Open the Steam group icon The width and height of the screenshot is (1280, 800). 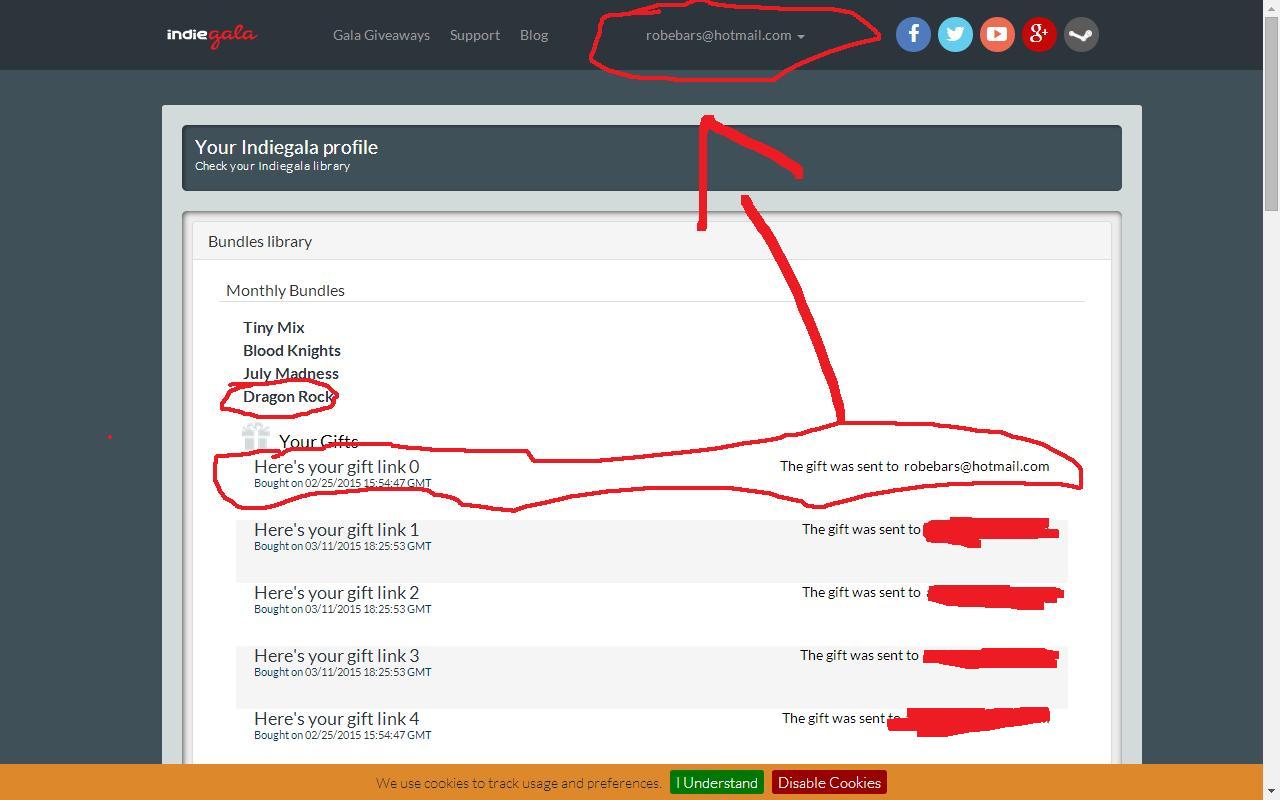pyautogui.click(x=1081, y=35)
